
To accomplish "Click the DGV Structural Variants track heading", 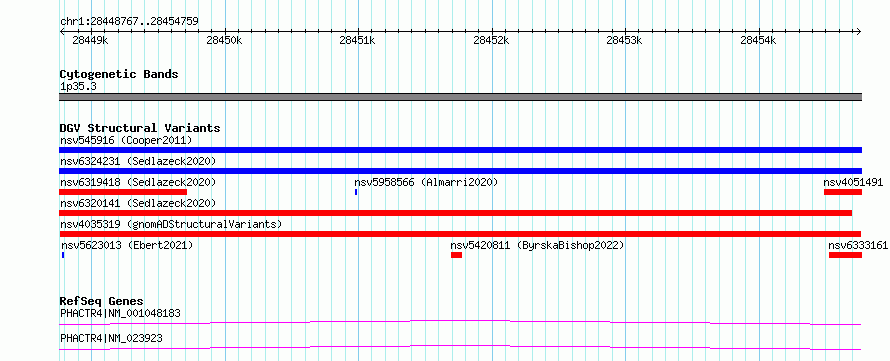I will click(140, 128).
